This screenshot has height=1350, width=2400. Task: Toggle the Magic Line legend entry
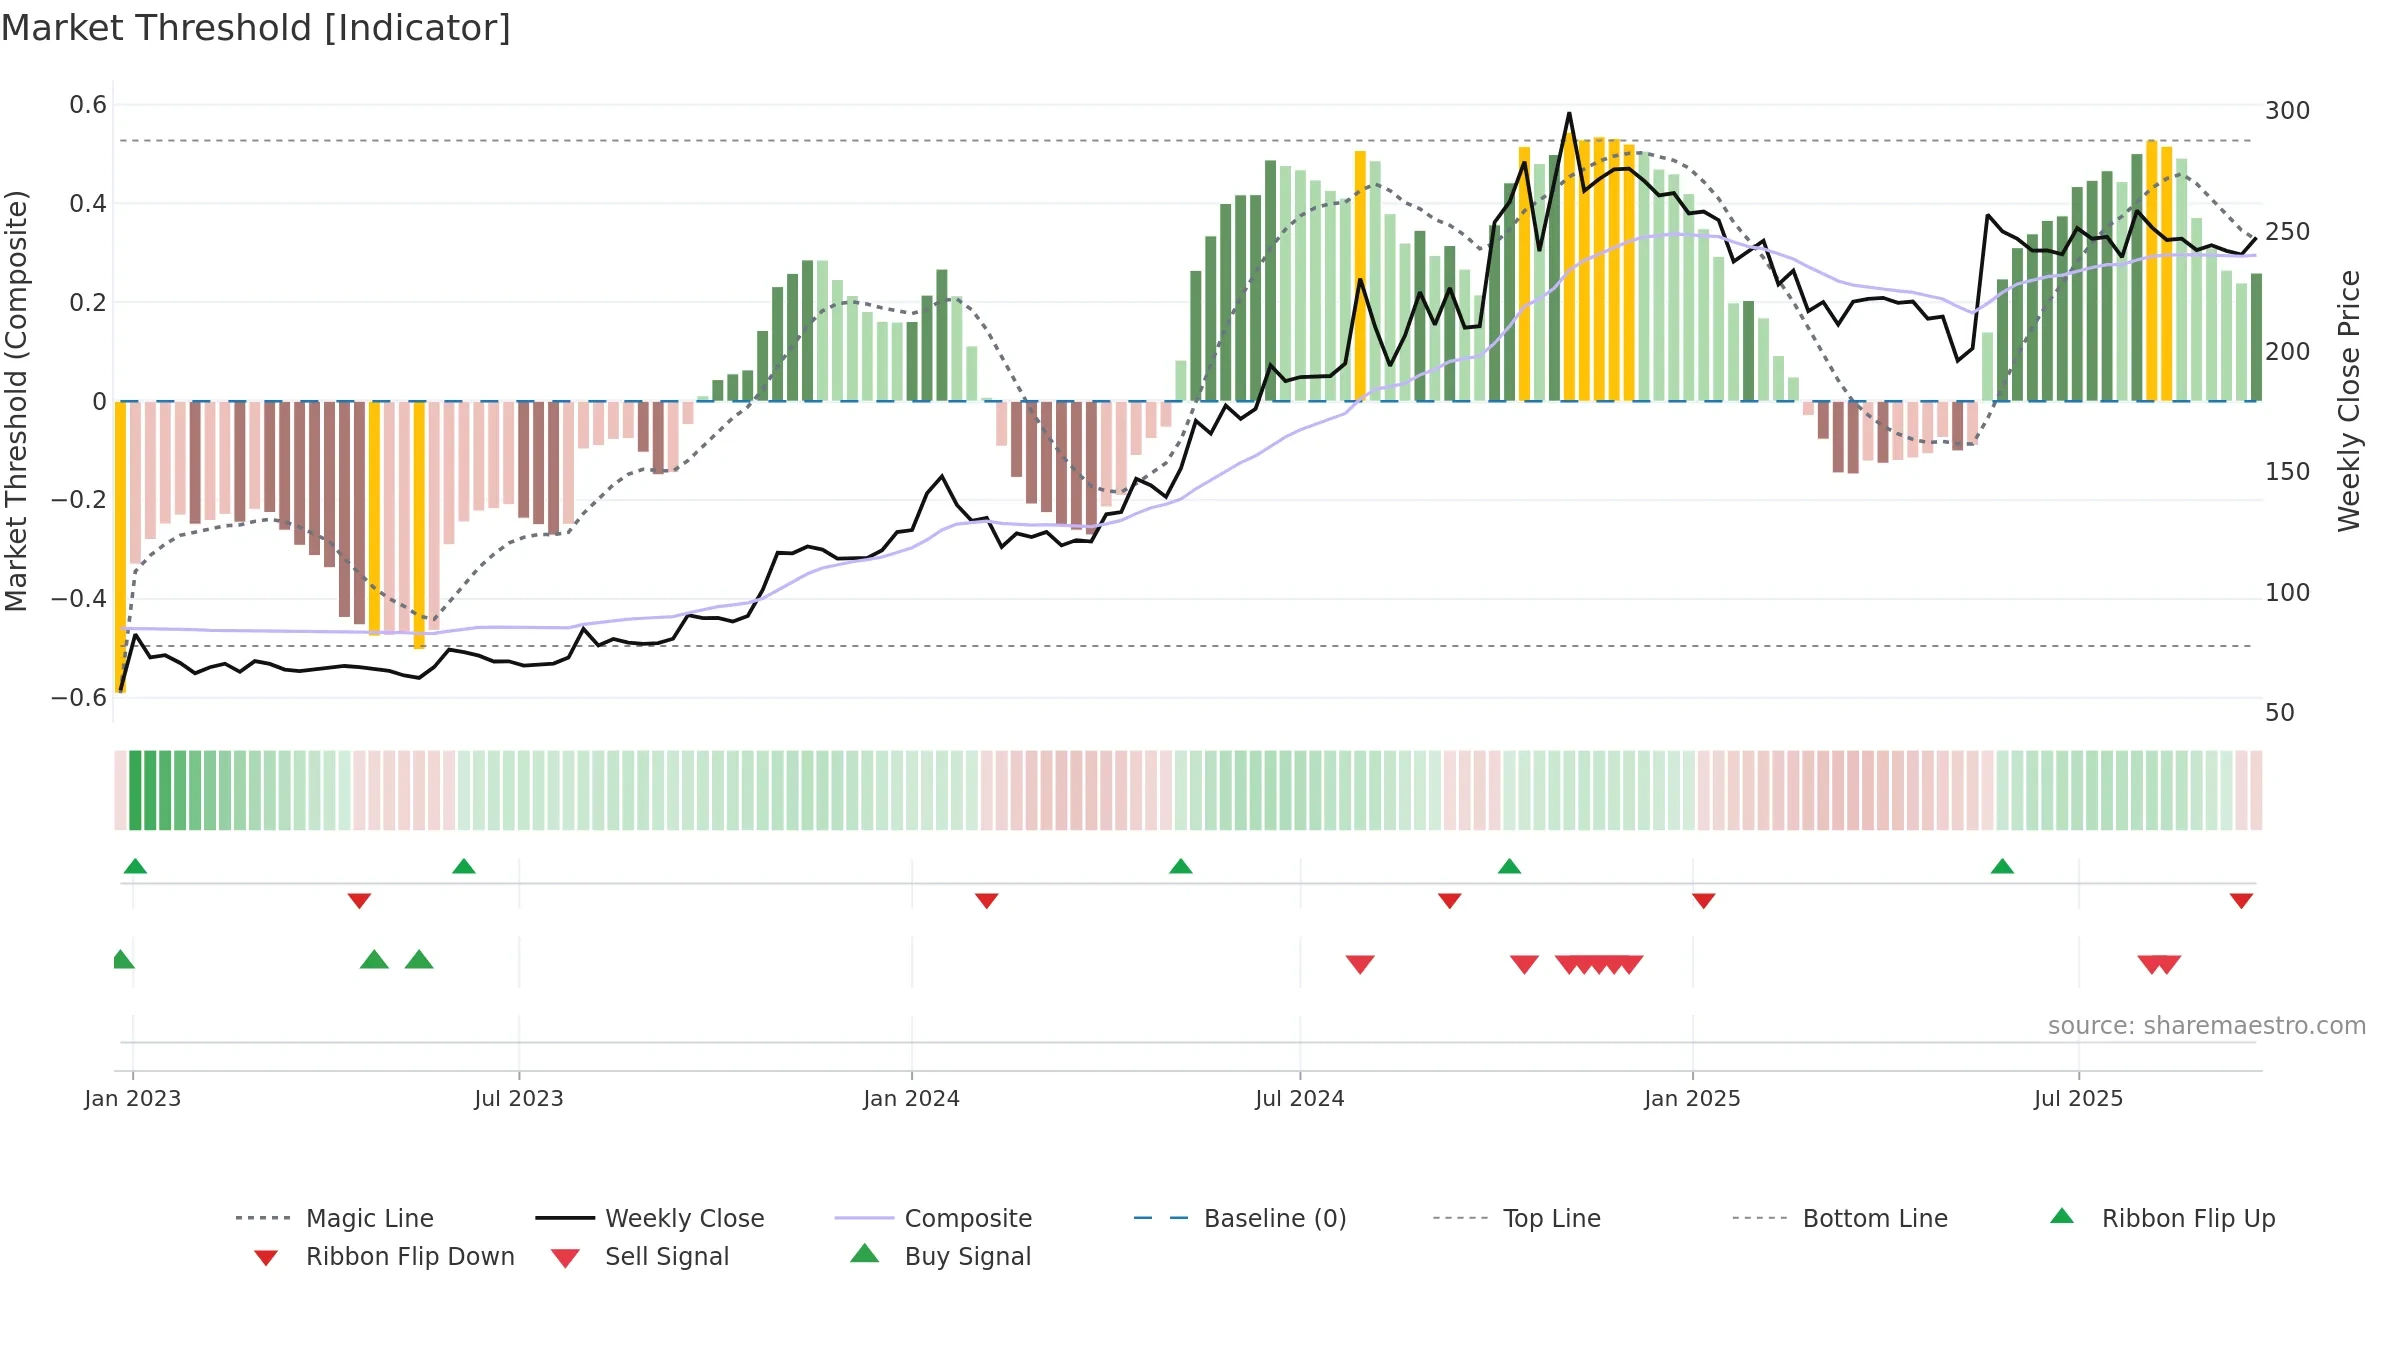334,1218
